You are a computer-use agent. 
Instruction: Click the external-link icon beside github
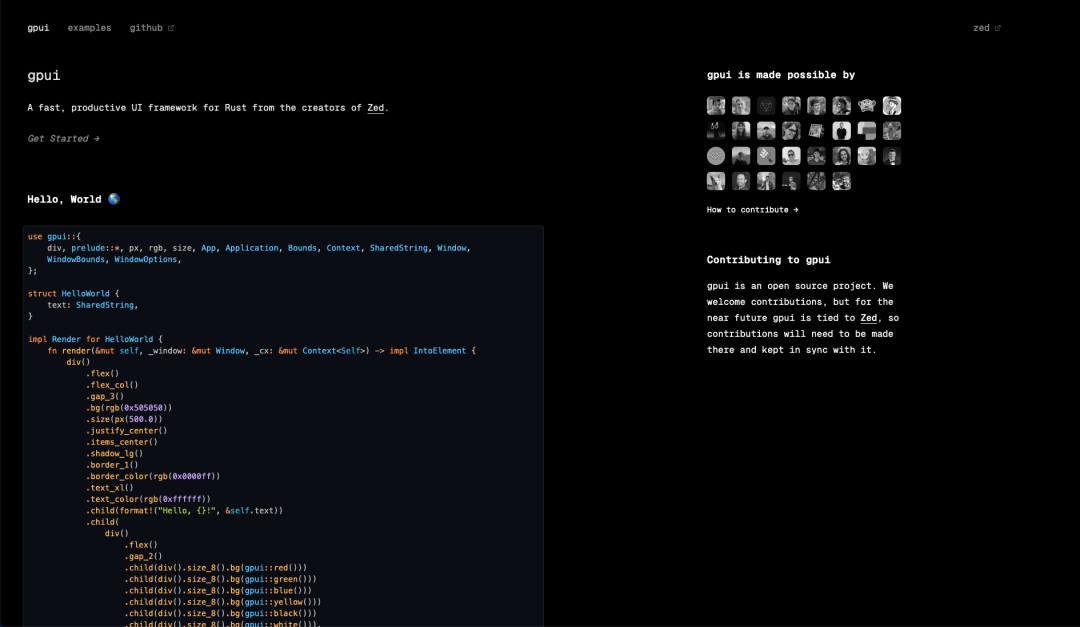pos(171,28)
